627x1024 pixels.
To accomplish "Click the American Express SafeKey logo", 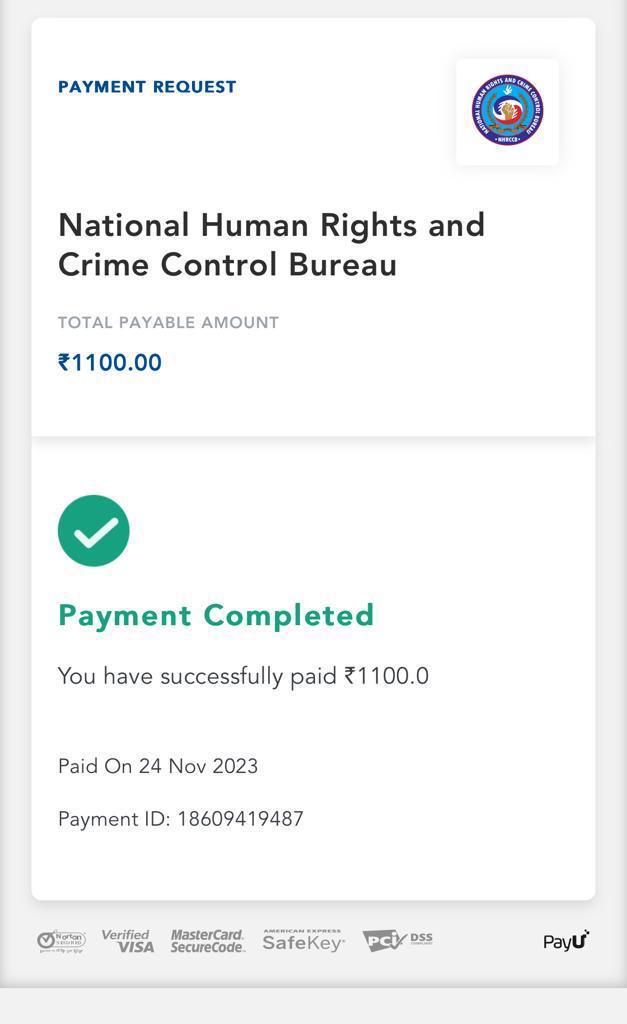I will 303,940.
